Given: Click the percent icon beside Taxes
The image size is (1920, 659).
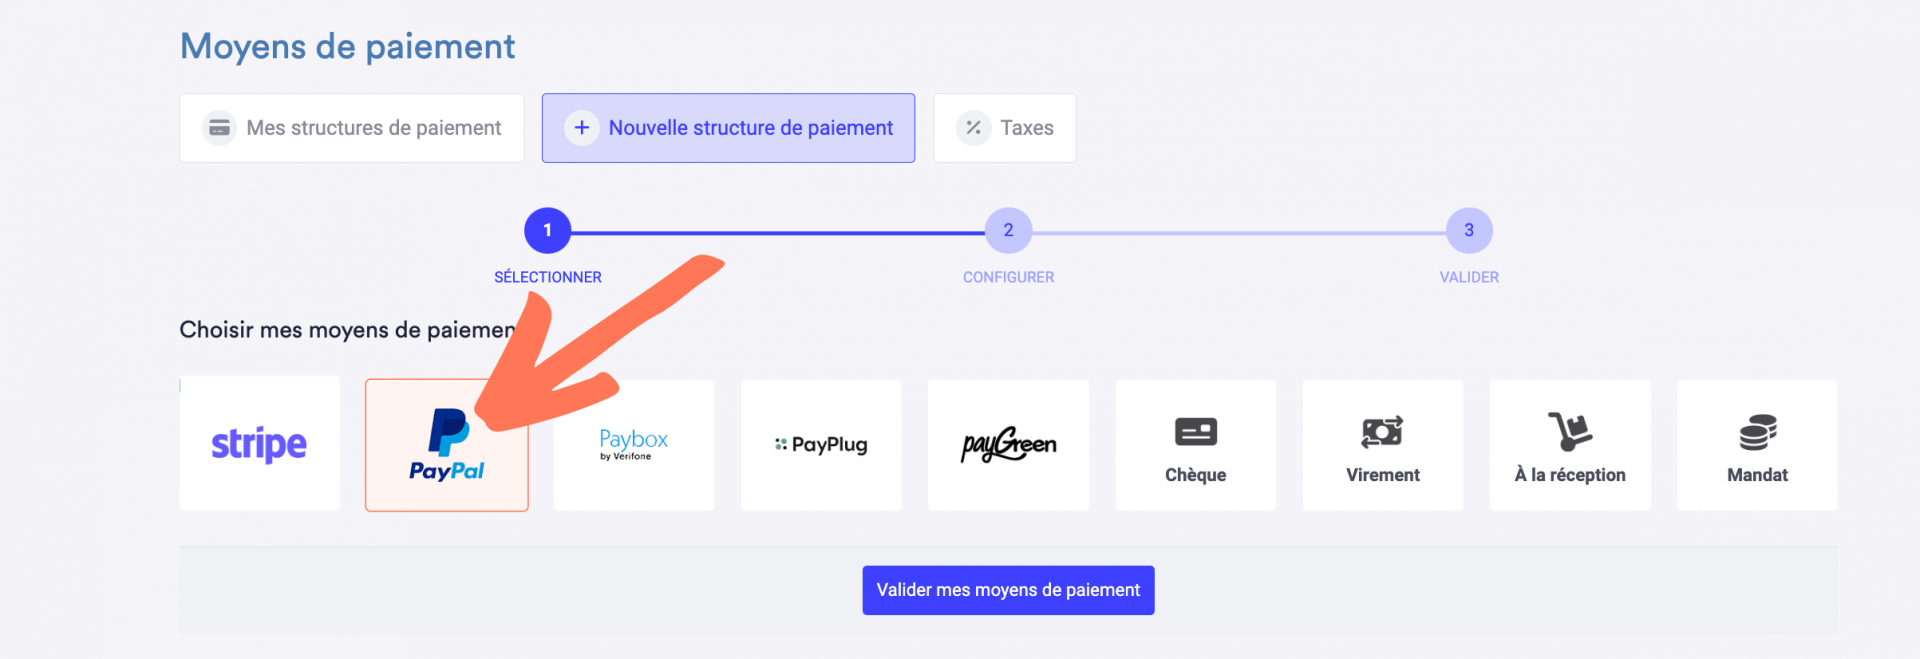Looking at the screenshot, I should (973, 128).
